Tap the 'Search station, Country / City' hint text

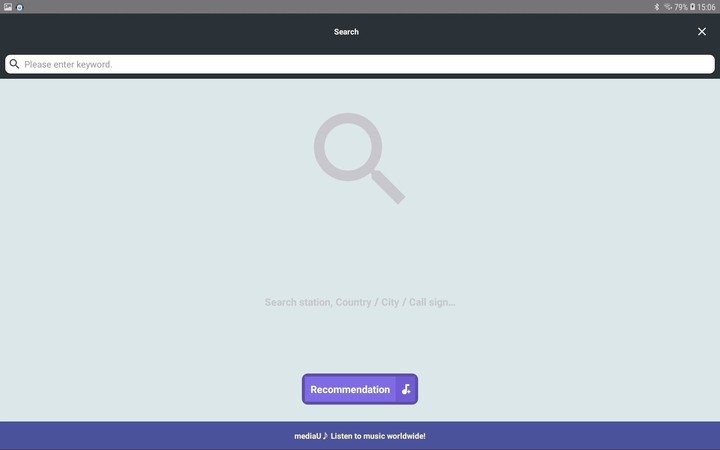360,302
